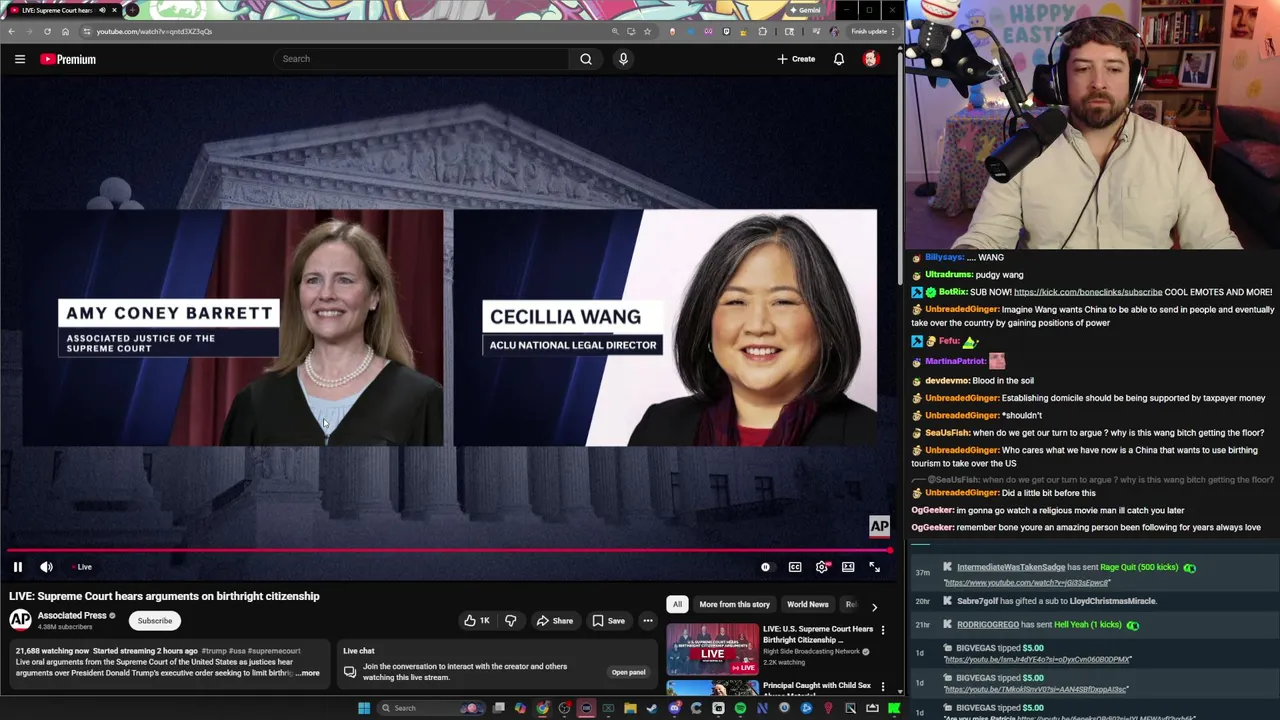Open the live chat panel

pos(628,672)
